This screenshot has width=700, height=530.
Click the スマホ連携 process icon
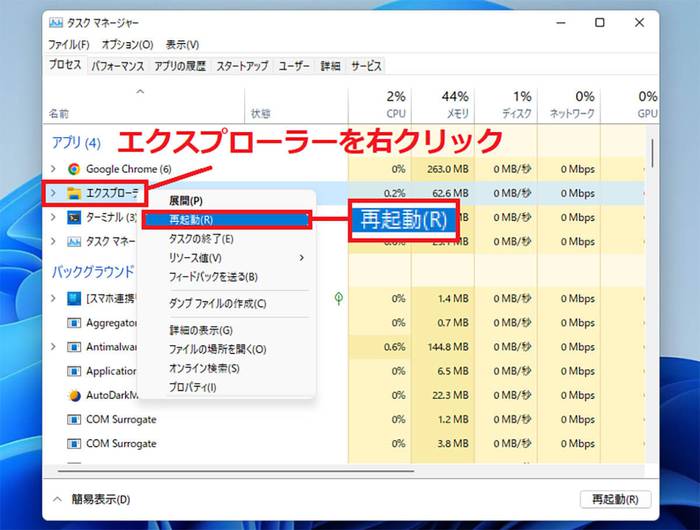(x=74, y=298)
